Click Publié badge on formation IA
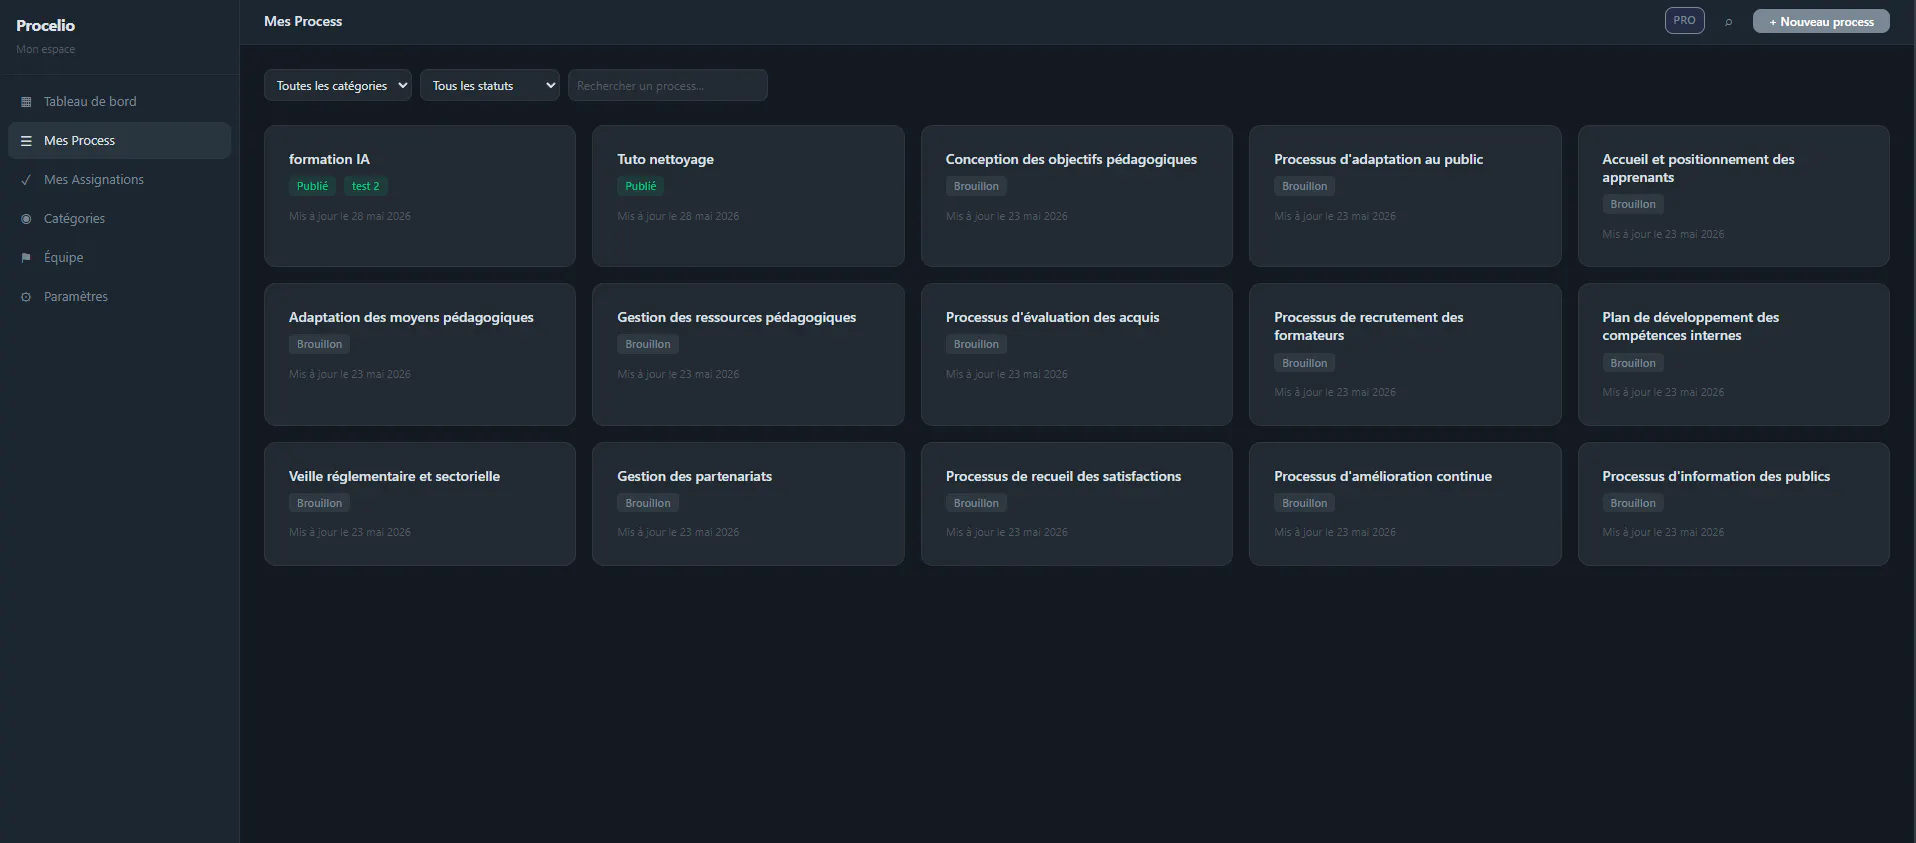 click(312, 186)
